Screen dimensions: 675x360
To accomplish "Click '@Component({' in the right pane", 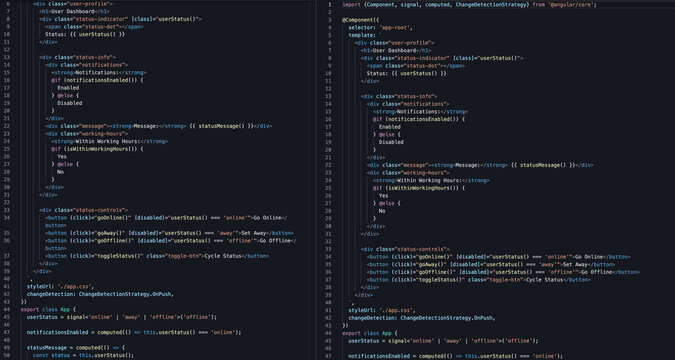I will (361, 20).
